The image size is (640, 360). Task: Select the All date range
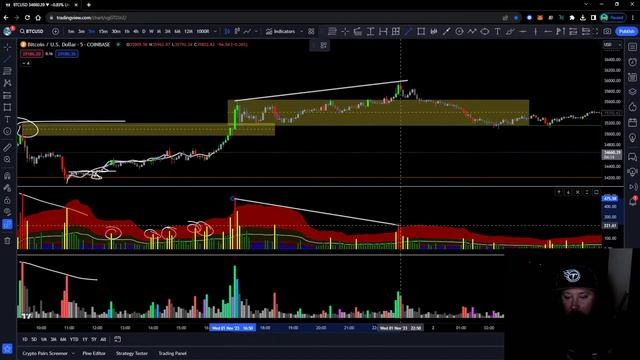pyautogui.click(x=103, y=339)
